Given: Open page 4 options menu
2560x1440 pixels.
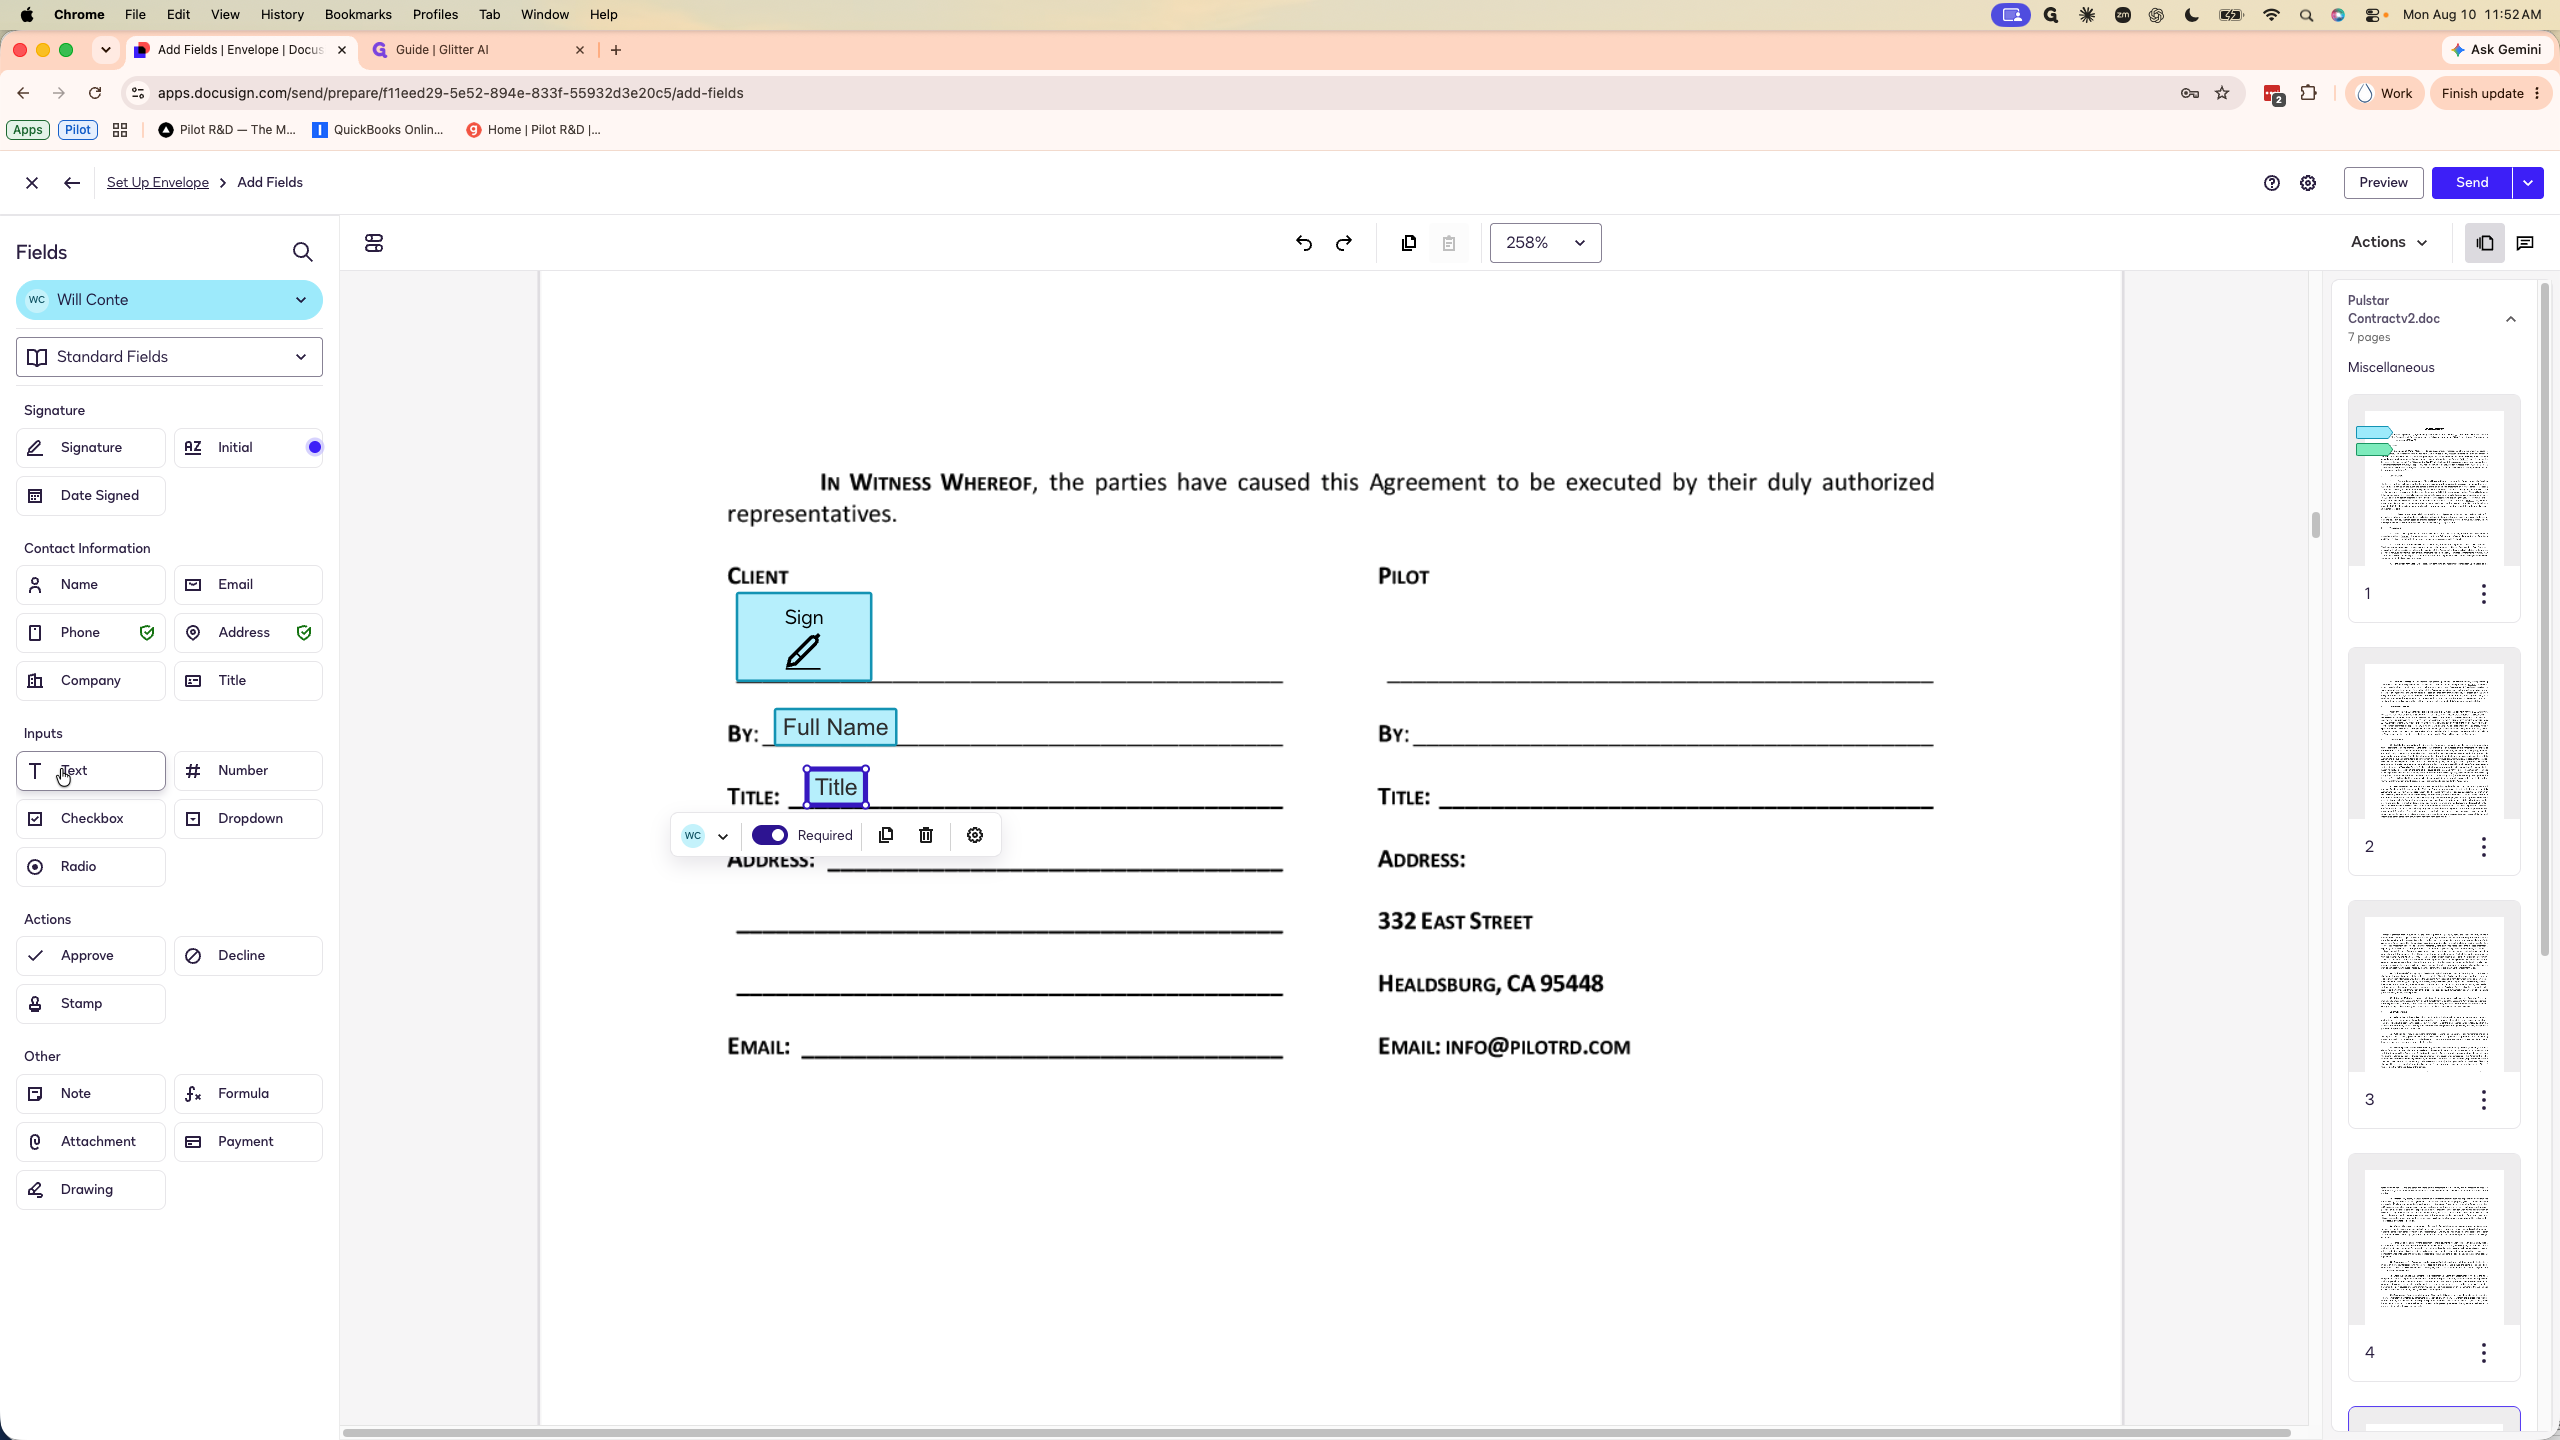Looking at the screenshot, I should 2484,1353.
